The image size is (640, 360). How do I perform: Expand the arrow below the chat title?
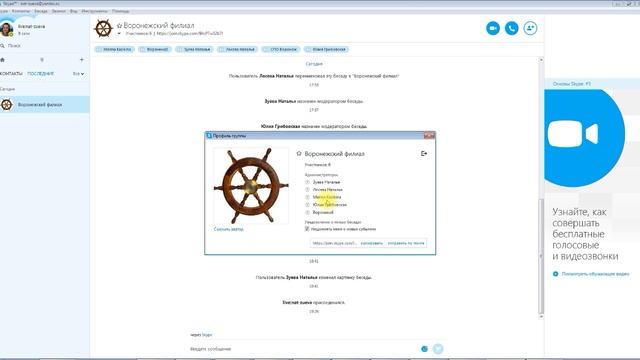[x=119, y=33]
